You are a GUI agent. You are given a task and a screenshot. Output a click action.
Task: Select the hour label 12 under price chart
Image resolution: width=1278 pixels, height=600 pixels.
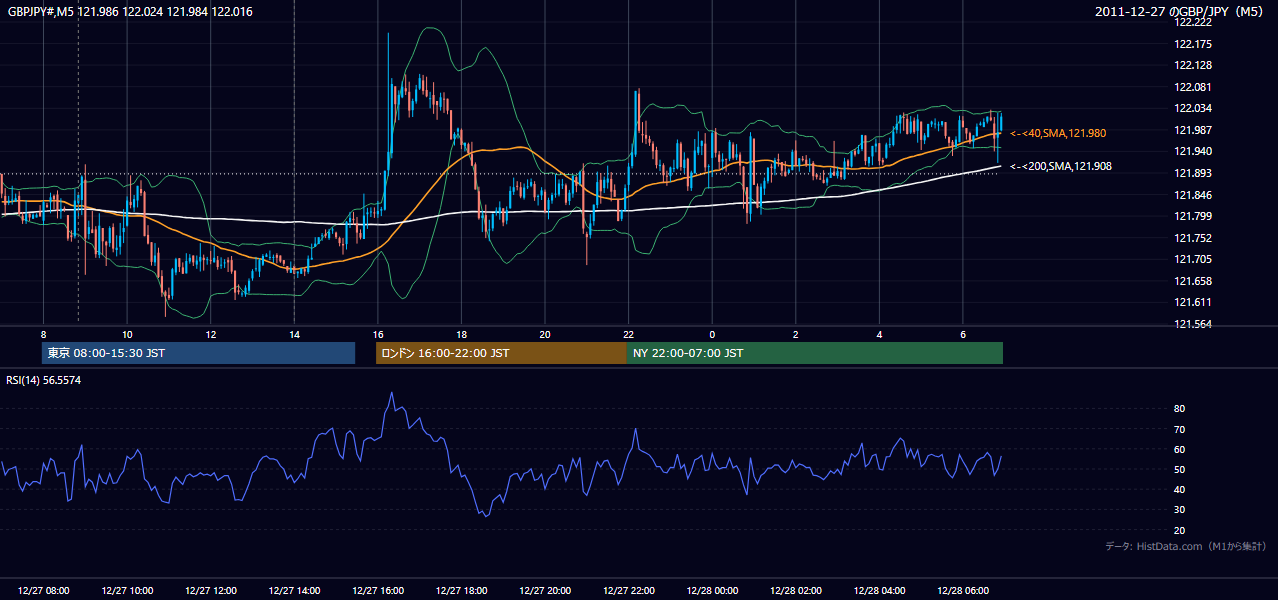click(x=210, y=333)
